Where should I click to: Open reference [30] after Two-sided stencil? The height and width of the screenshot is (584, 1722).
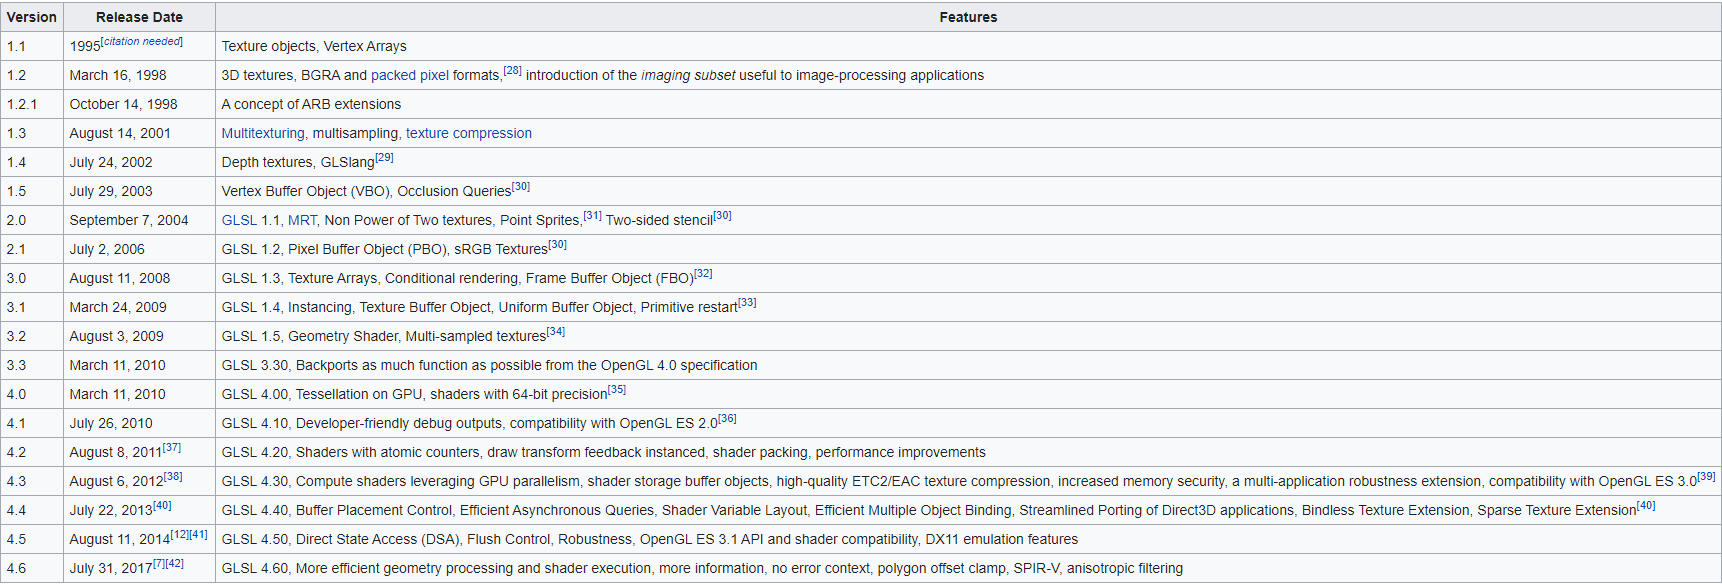[x=723, y=216]
